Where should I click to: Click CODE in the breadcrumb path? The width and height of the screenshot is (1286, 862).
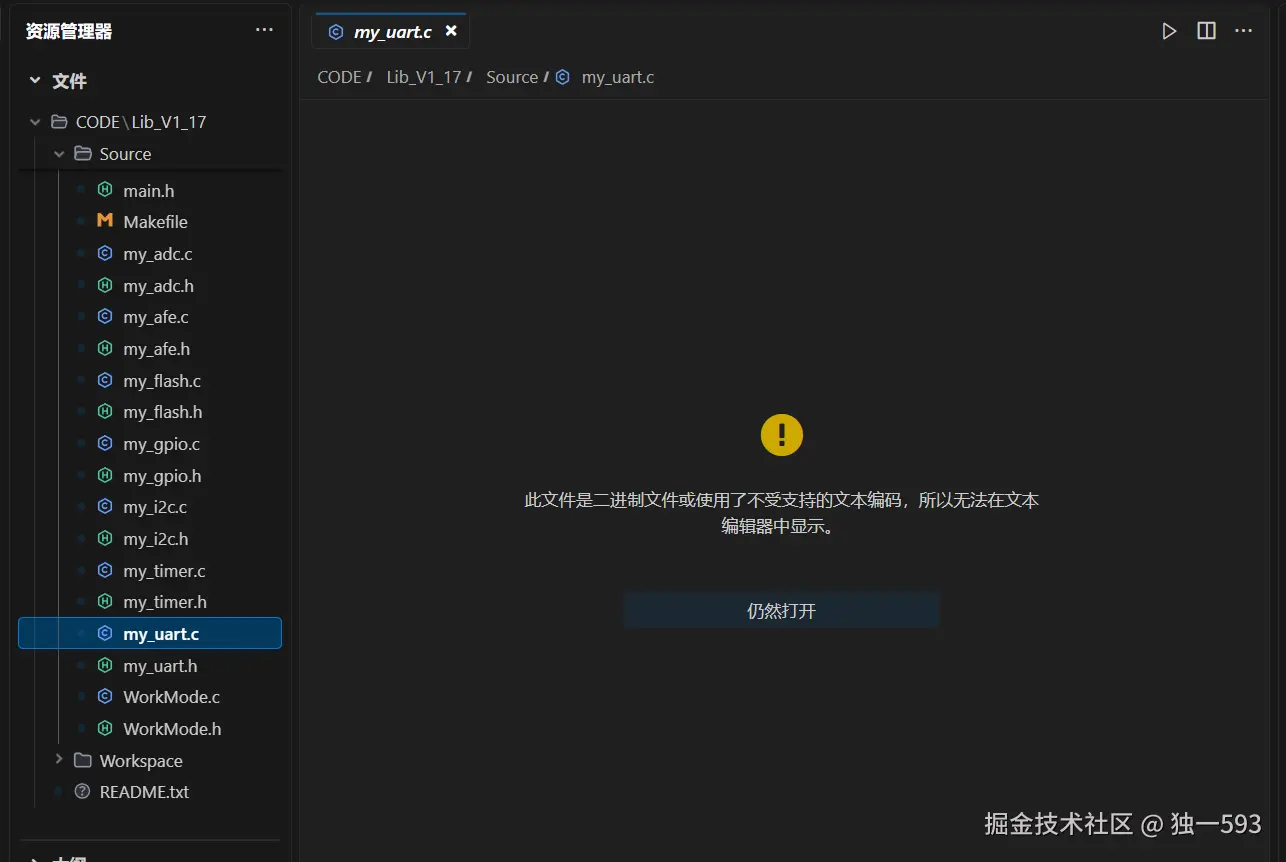coord(339,76)
